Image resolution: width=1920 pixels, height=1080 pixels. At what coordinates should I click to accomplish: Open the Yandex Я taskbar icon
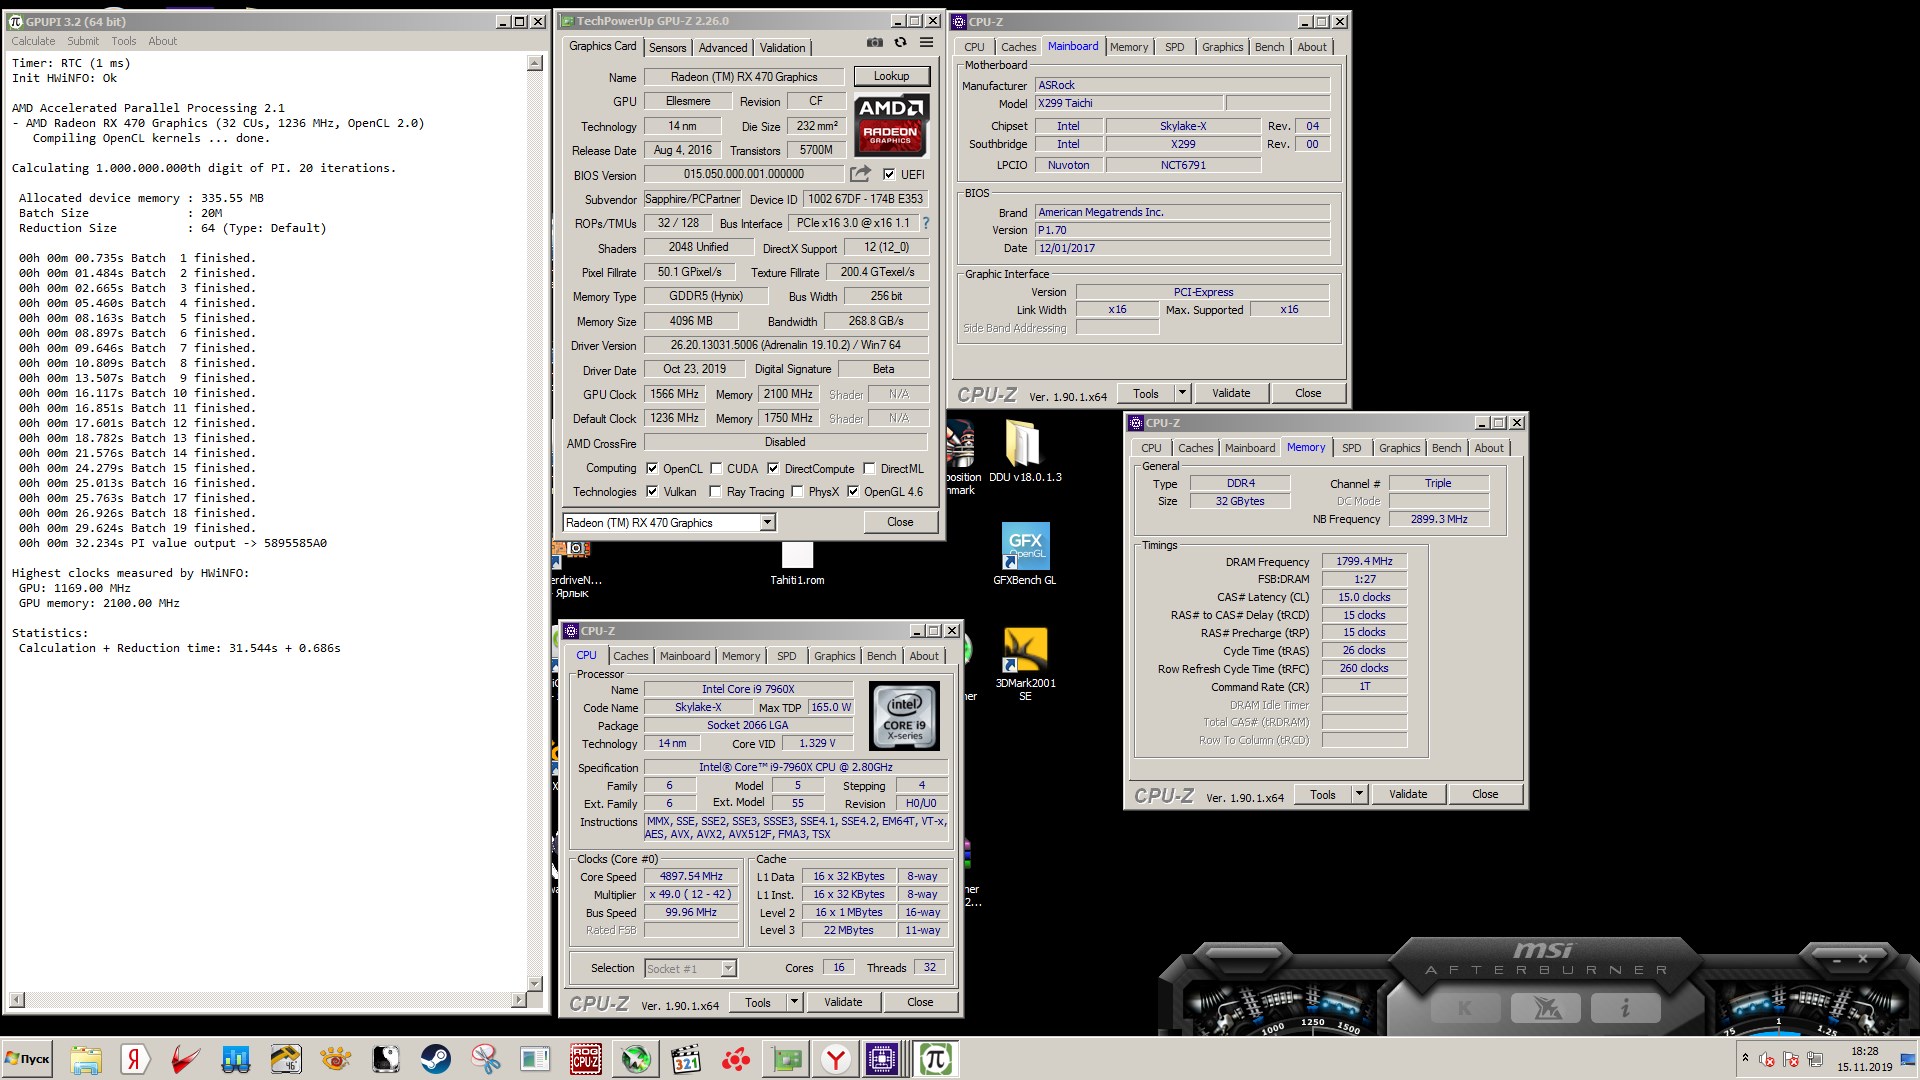tap(135, 1059)
